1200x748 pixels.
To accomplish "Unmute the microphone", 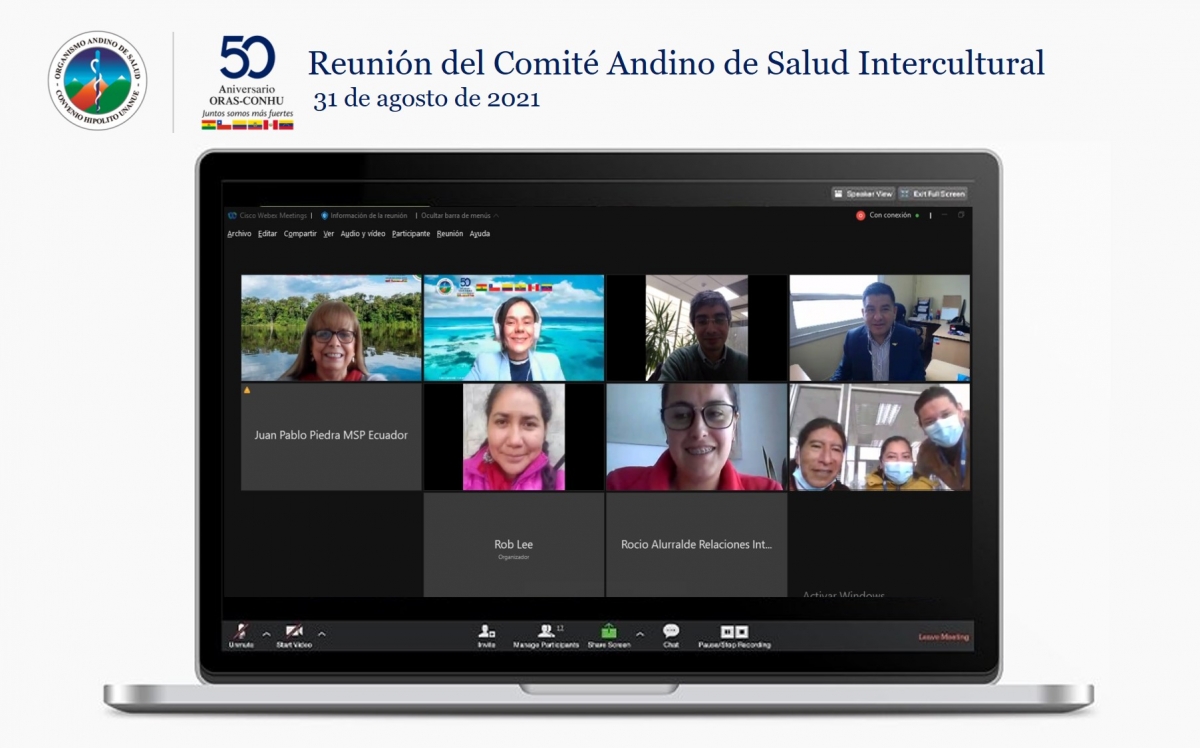I will (240, 632).
